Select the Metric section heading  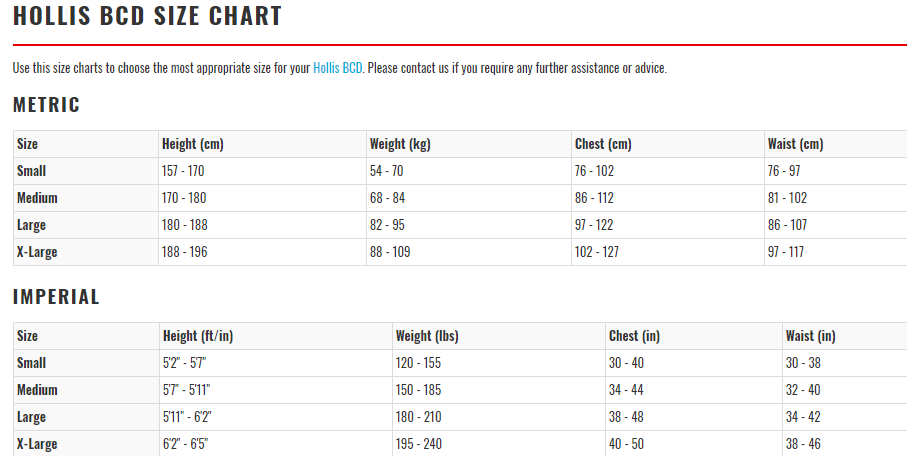click(x=46, y=105)
